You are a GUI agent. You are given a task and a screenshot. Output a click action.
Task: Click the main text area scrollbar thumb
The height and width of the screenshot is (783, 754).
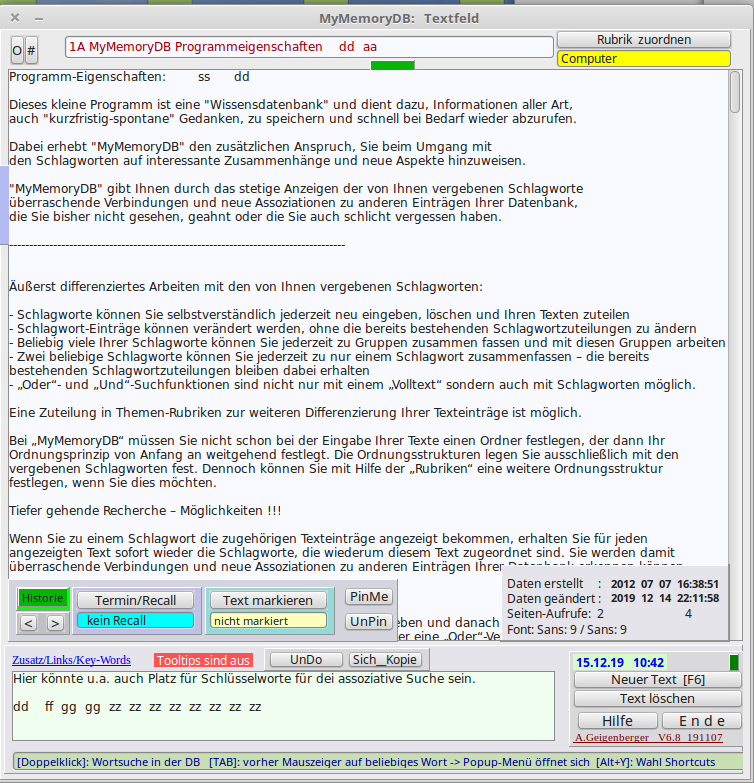pos(735,92)
